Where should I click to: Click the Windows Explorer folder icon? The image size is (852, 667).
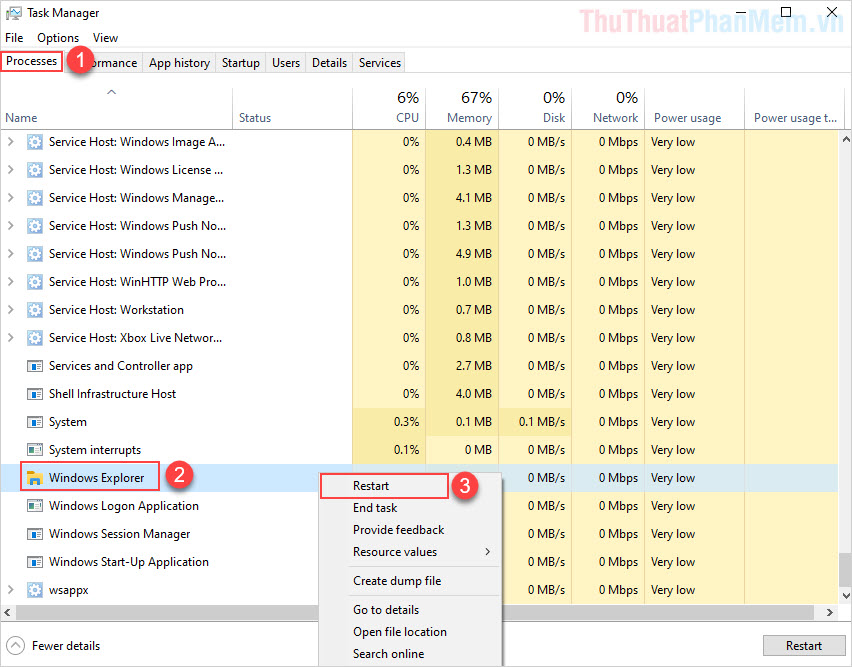tap(34, 478)
